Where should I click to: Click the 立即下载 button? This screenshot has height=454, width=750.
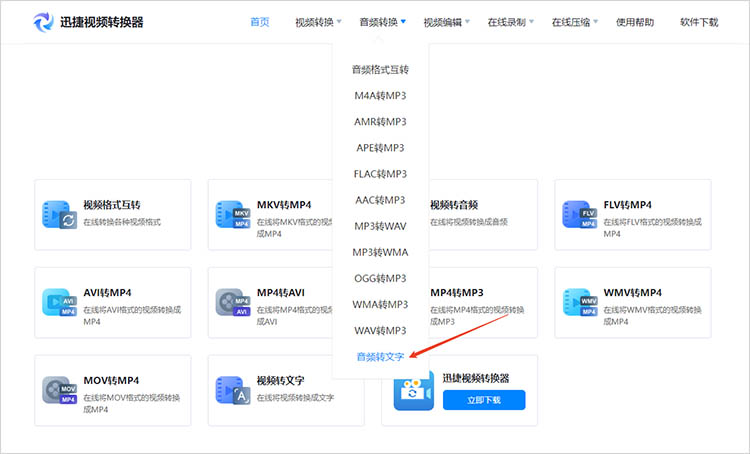coord(484,400)
